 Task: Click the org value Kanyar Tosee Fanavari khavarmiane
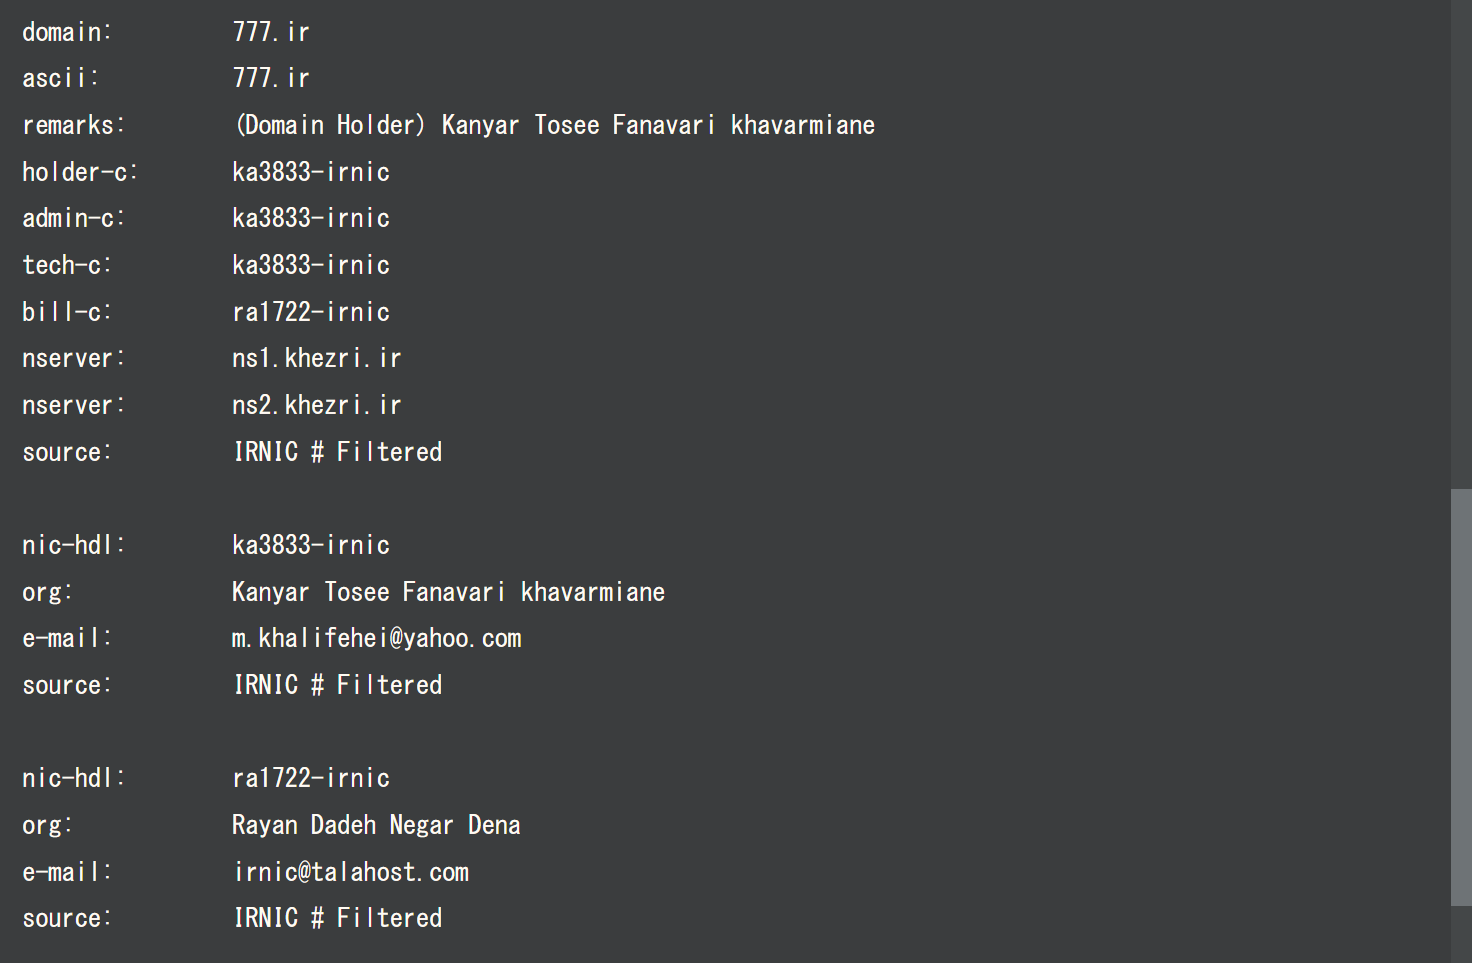pyautogui.click(x=448, y=592)
